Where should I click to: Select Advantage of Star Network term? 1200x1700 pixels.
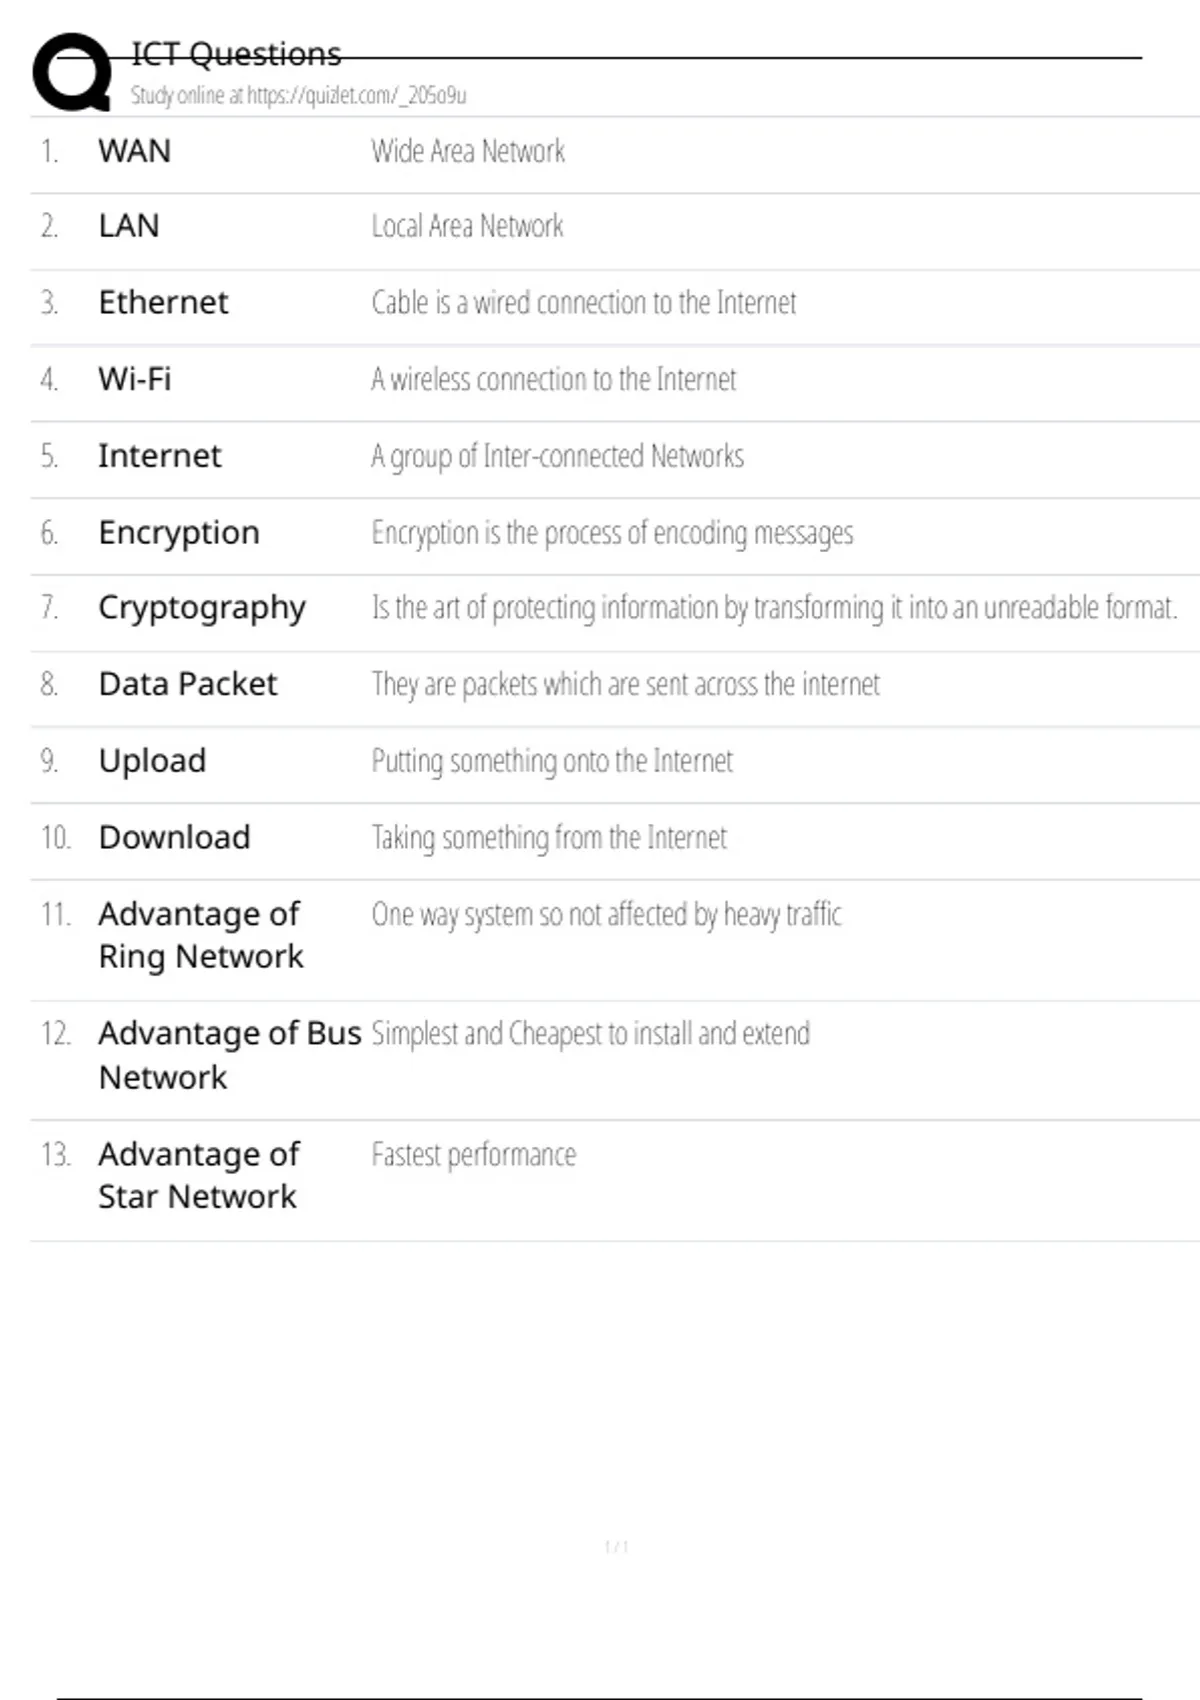point(198,1175)
